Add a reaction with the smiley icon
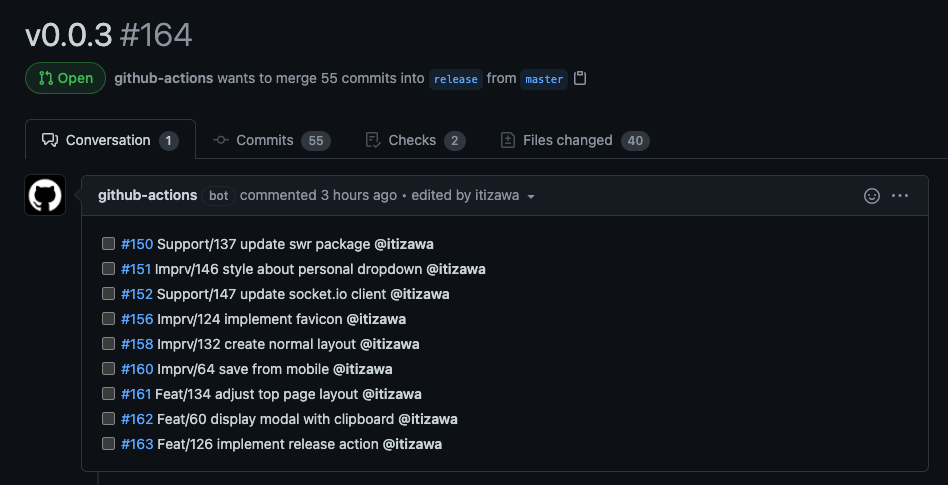 pyautogui.click(x=872, y=196)
